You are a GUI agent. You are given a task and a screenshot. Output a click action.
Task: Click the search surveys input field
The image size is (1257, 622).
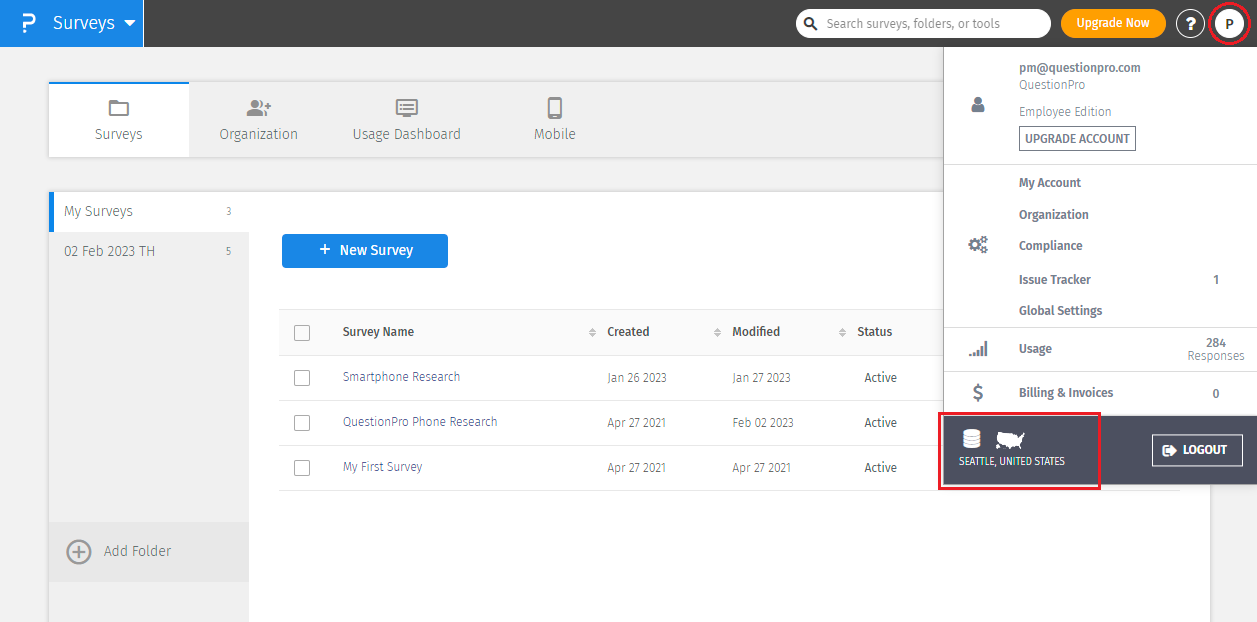point(930,24)
